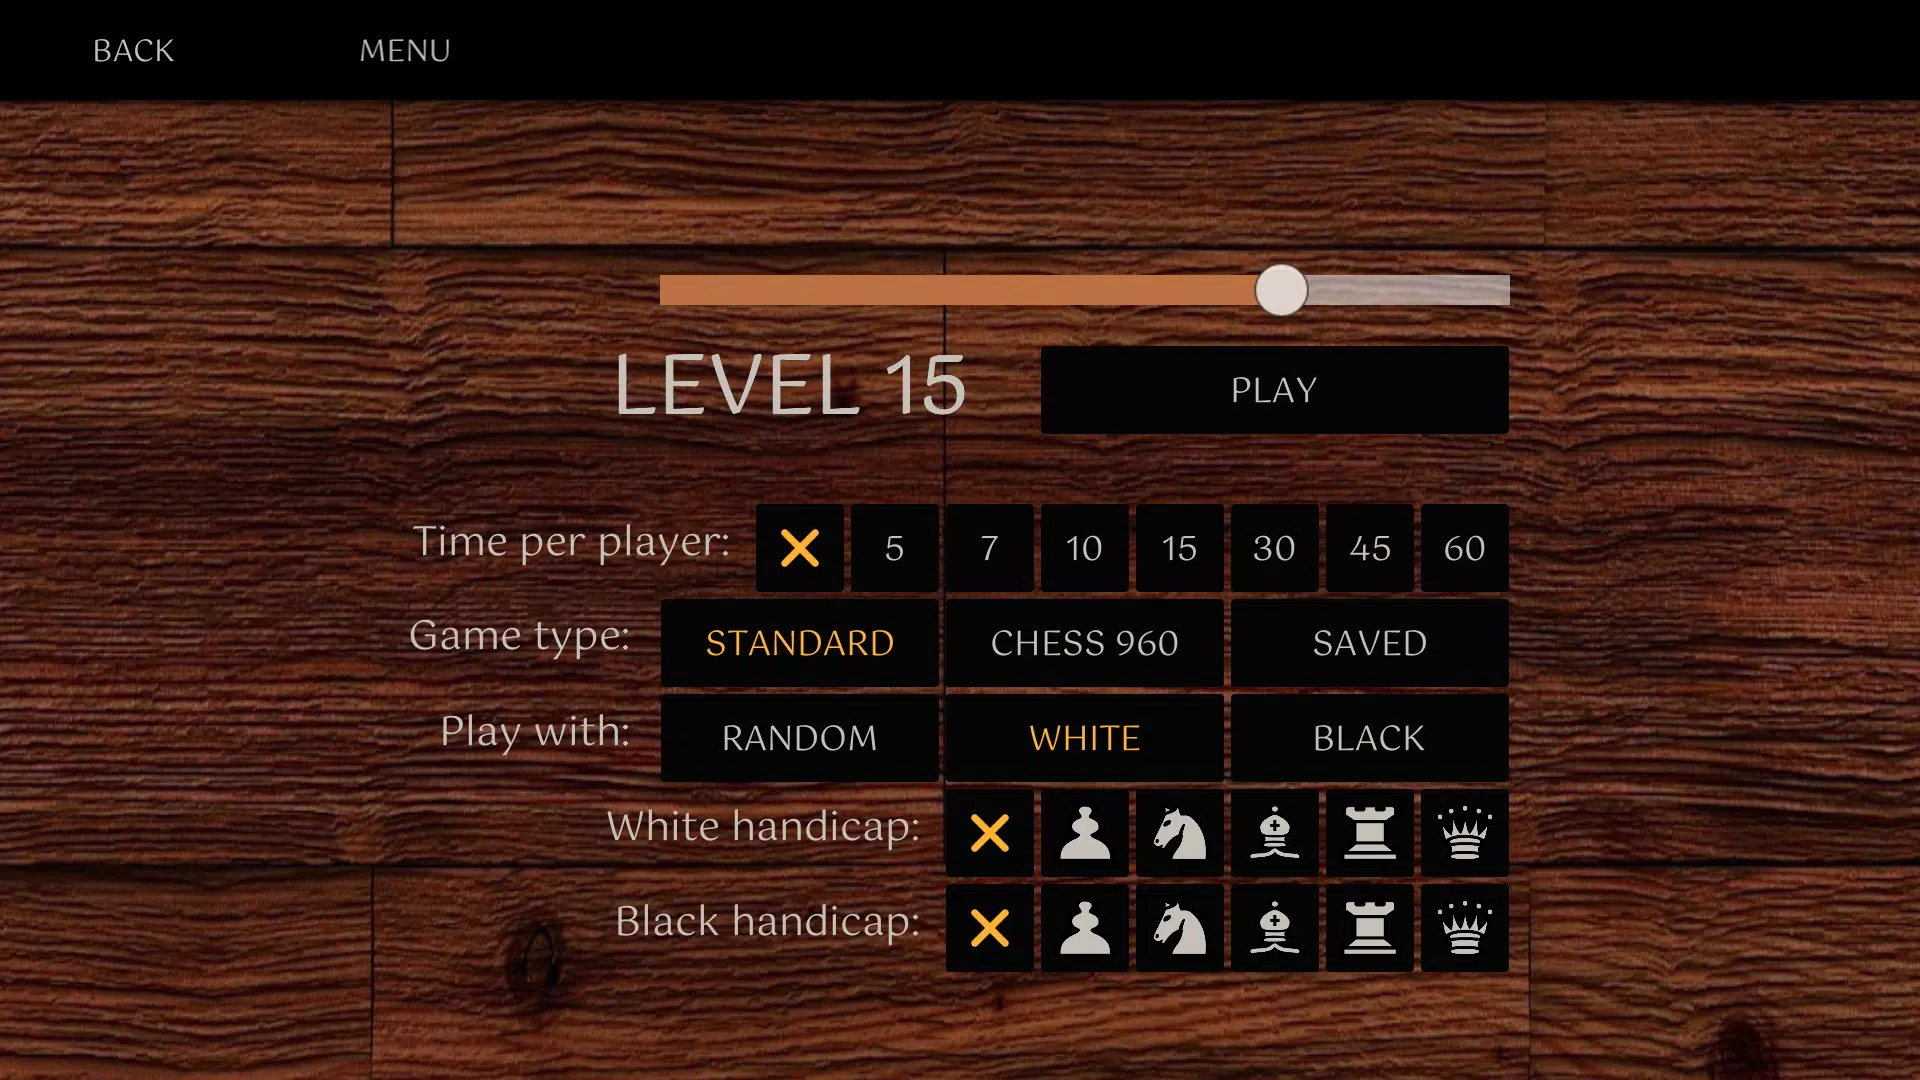
Task: Select RANDOM play with option
Action: [x=799, y=737]
